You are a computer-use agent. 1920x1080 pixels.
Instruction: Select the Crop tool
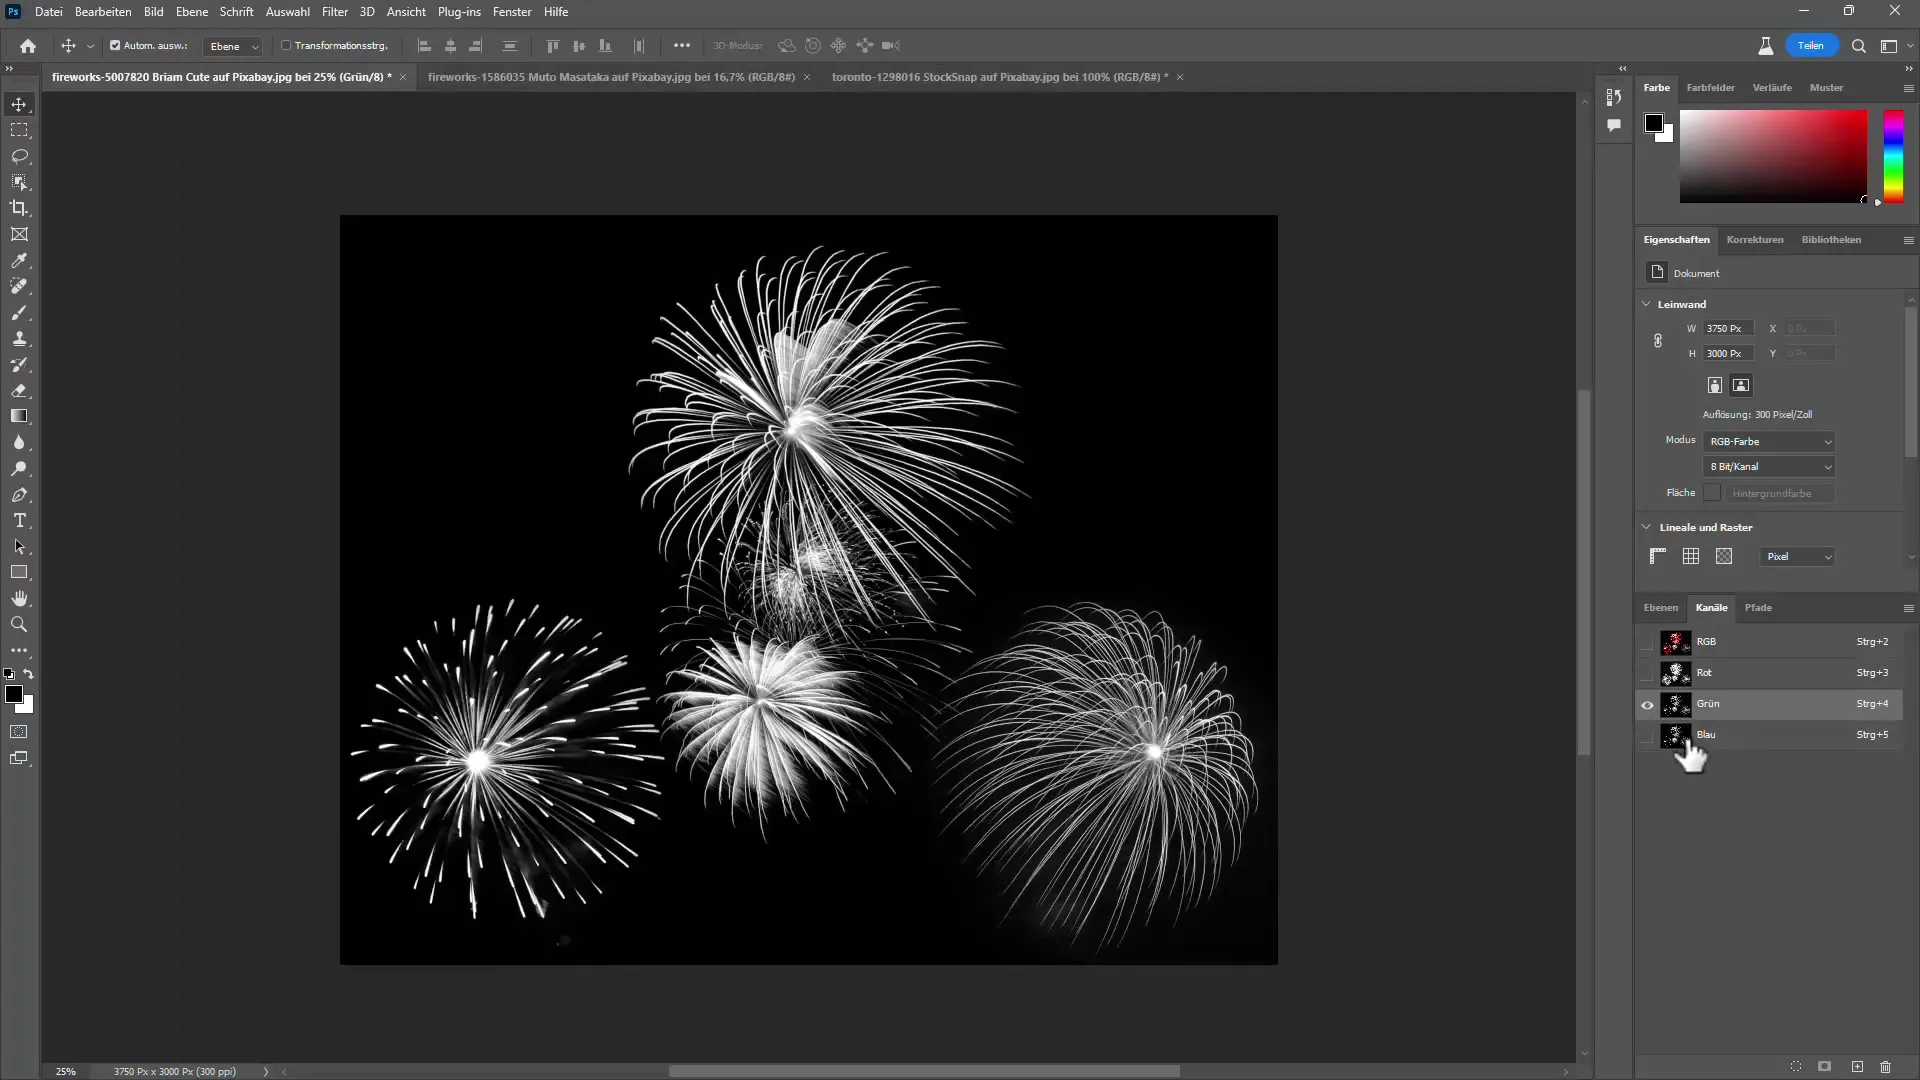(x=19, y=208)
